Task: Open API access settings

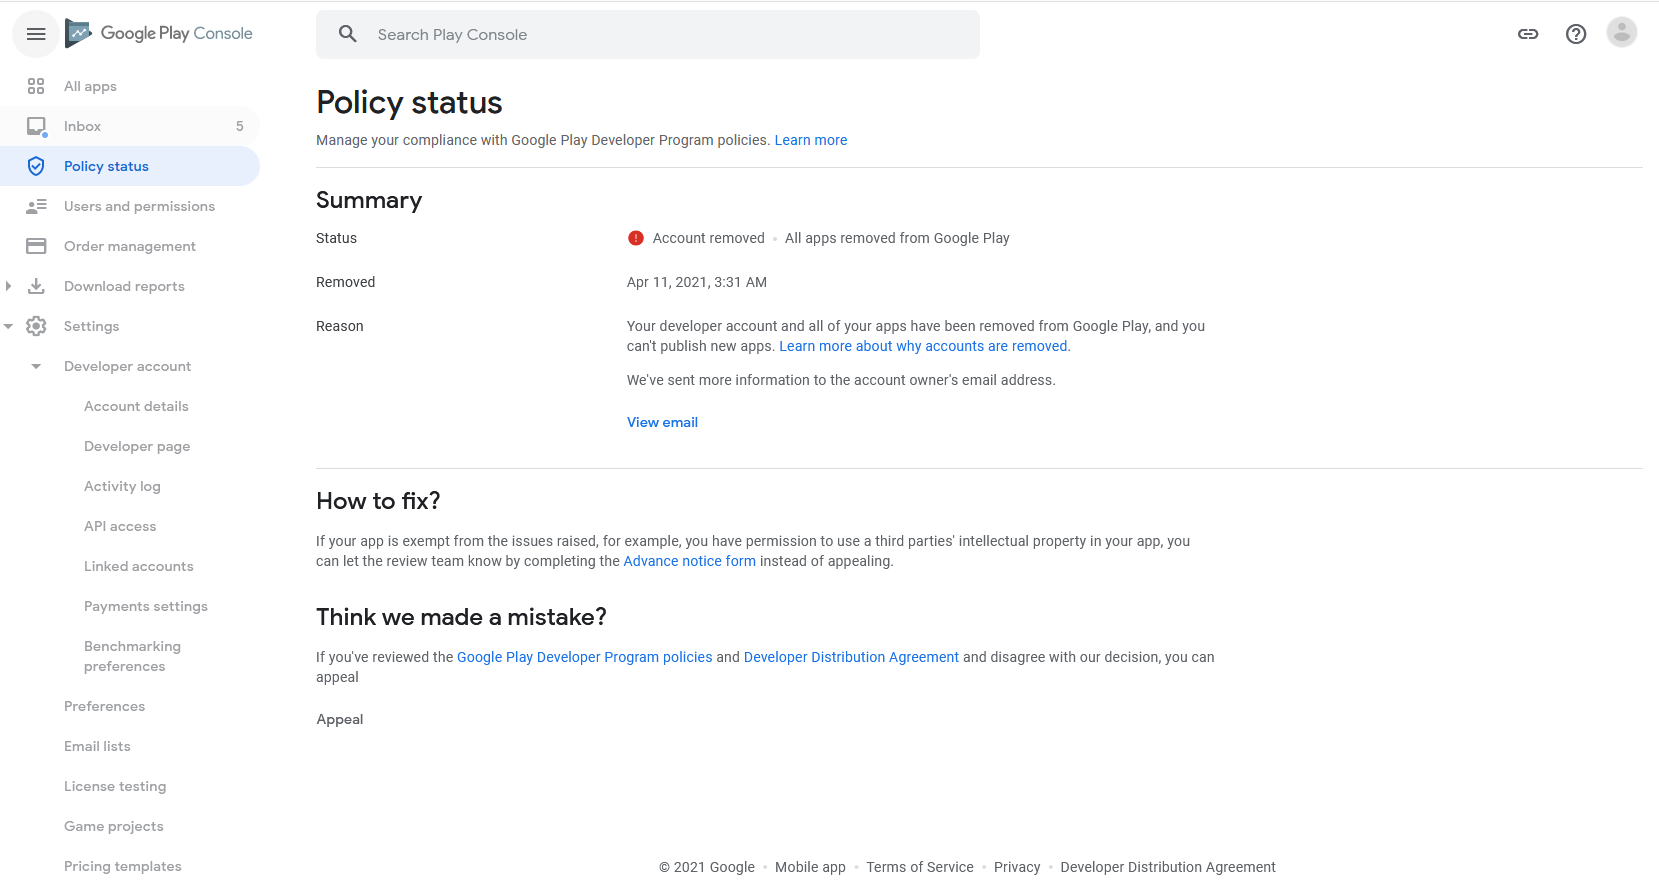Action: point(120,526)
